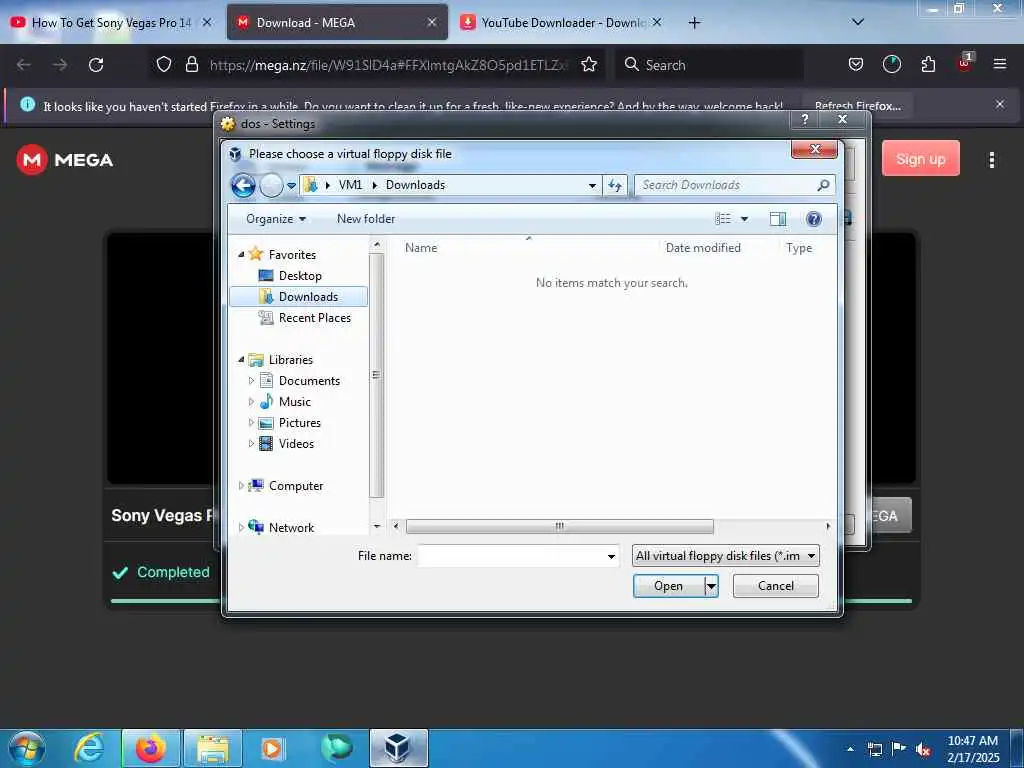
Task: Click New folder button
Action: point(366,219)
